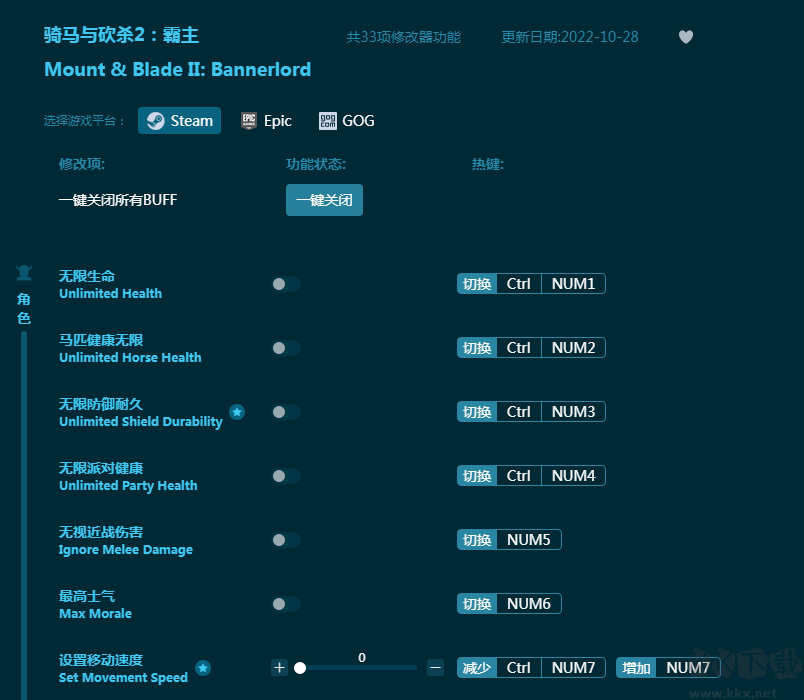
Task: Click Ctrl key field beside 减少
Action: 518,668
